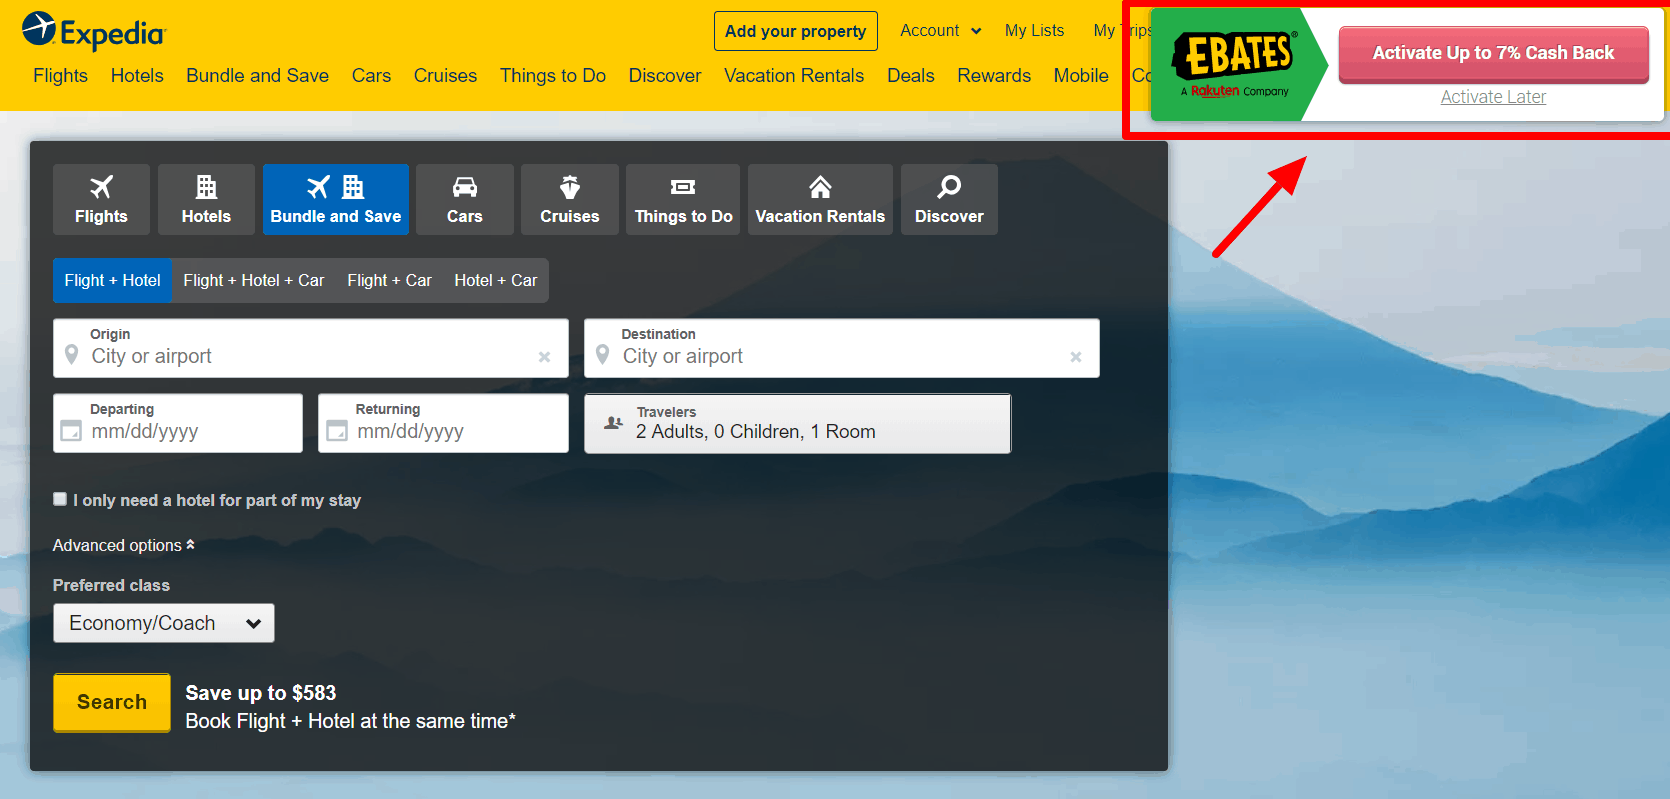Click Vacation Rentals in top navigation
Screen dimensions: 1670x799
(x=794, y=76)
